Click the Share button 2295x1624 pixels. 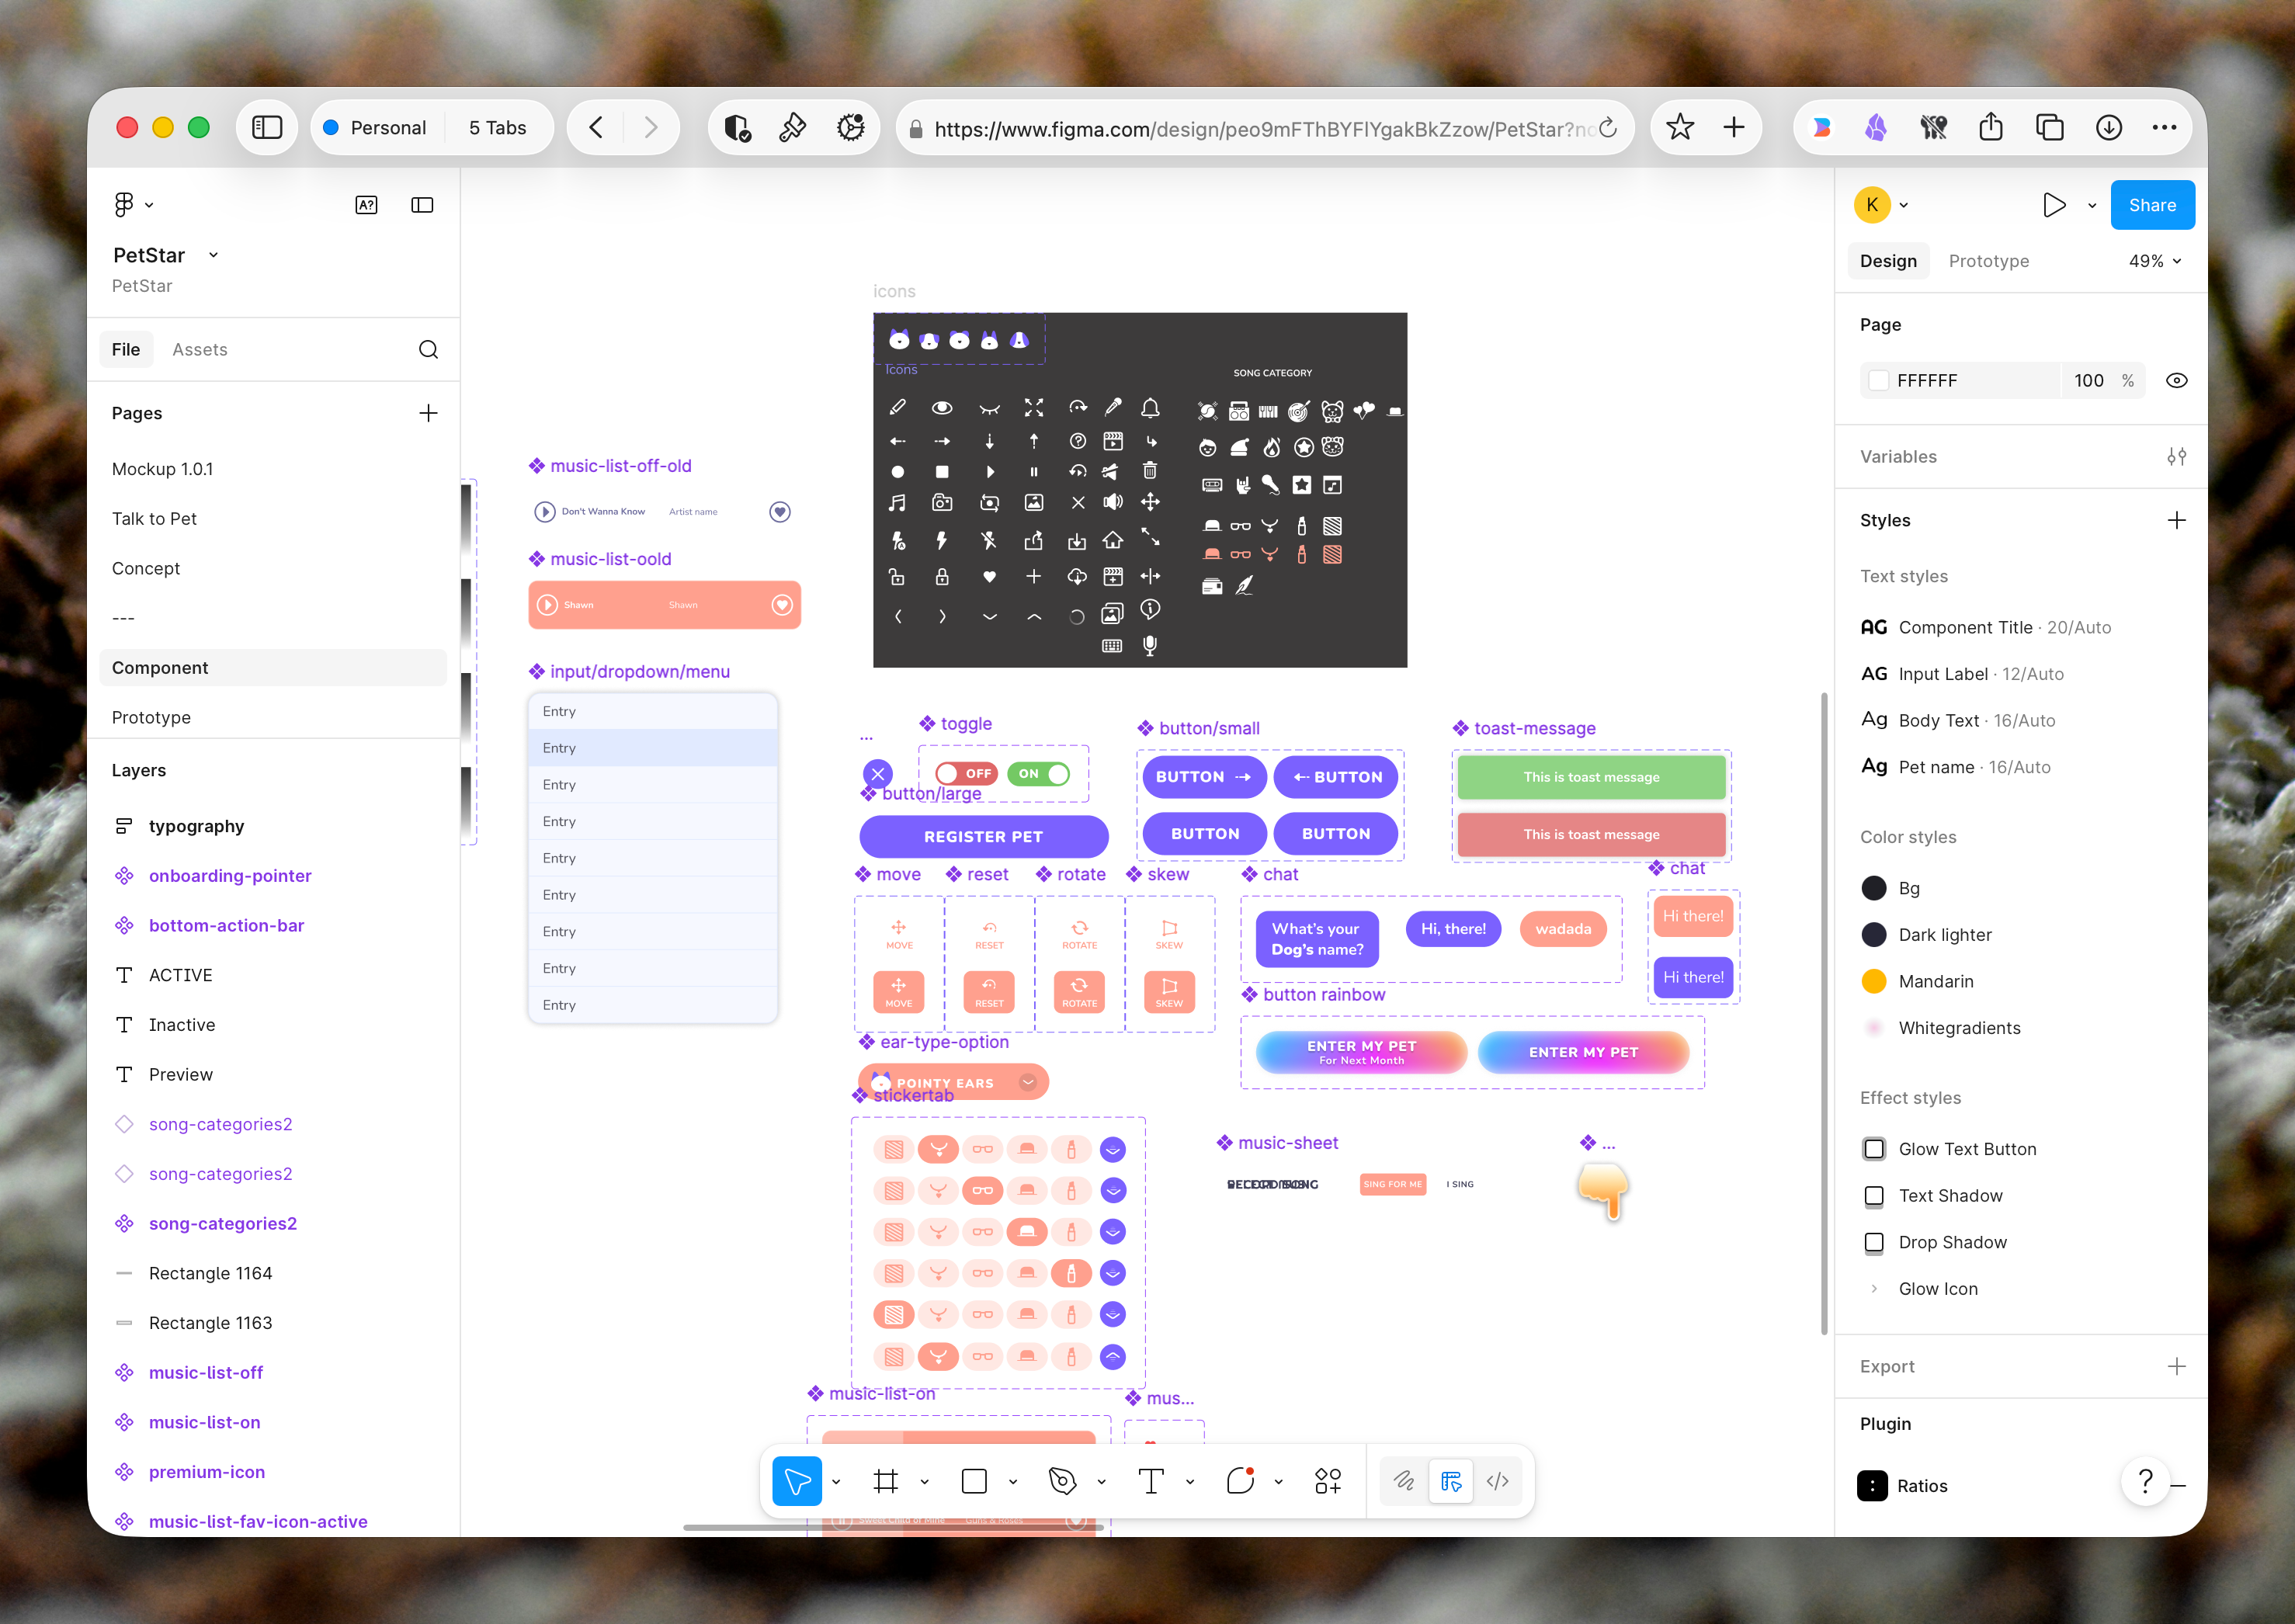[x=2152, y=205]
